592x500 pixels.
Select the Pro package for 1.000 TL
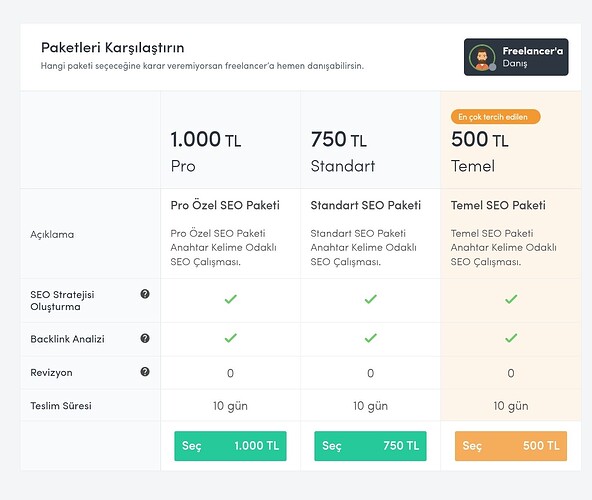pos(230,446)
